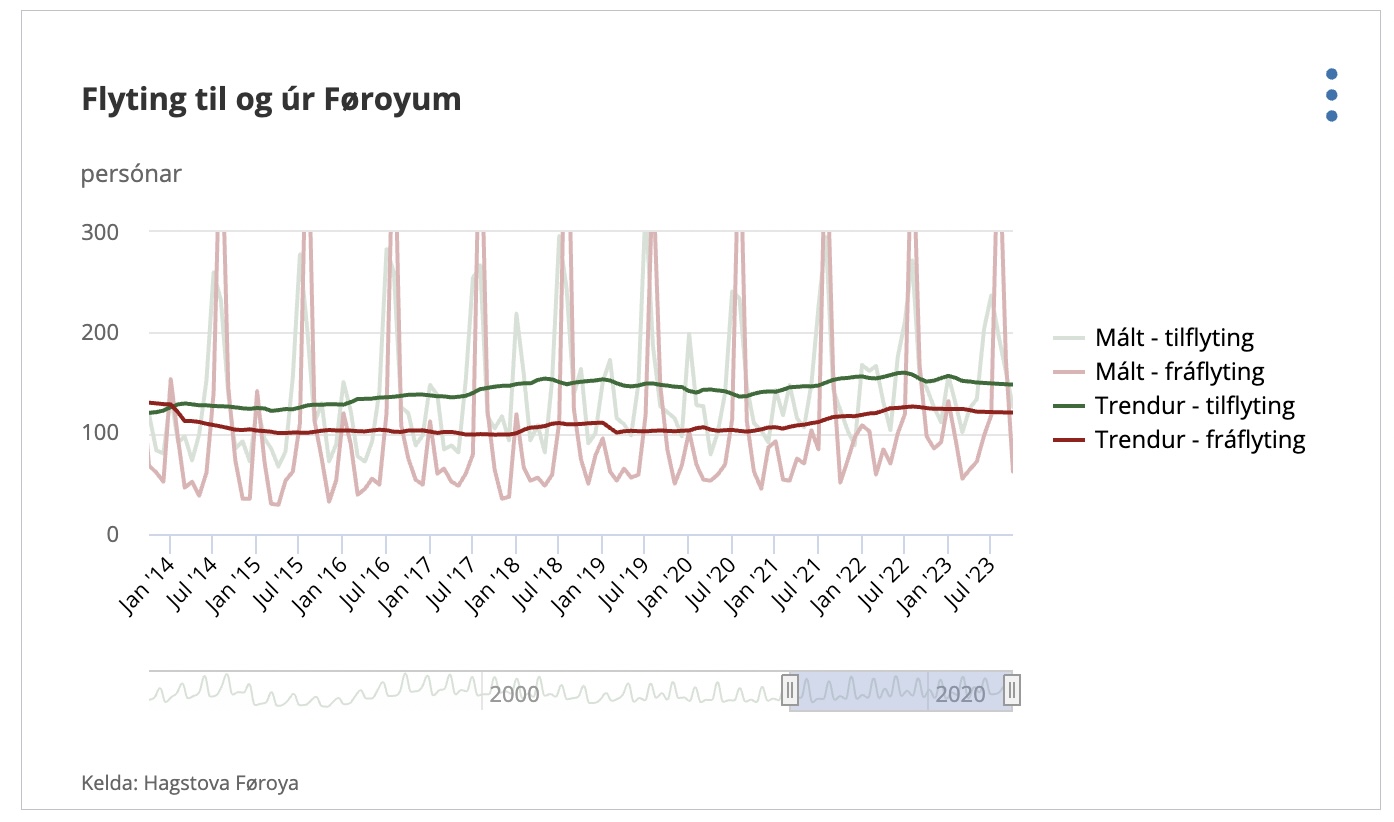Click the 'Kelda: Hagstova Føroya' source credit

190,782
